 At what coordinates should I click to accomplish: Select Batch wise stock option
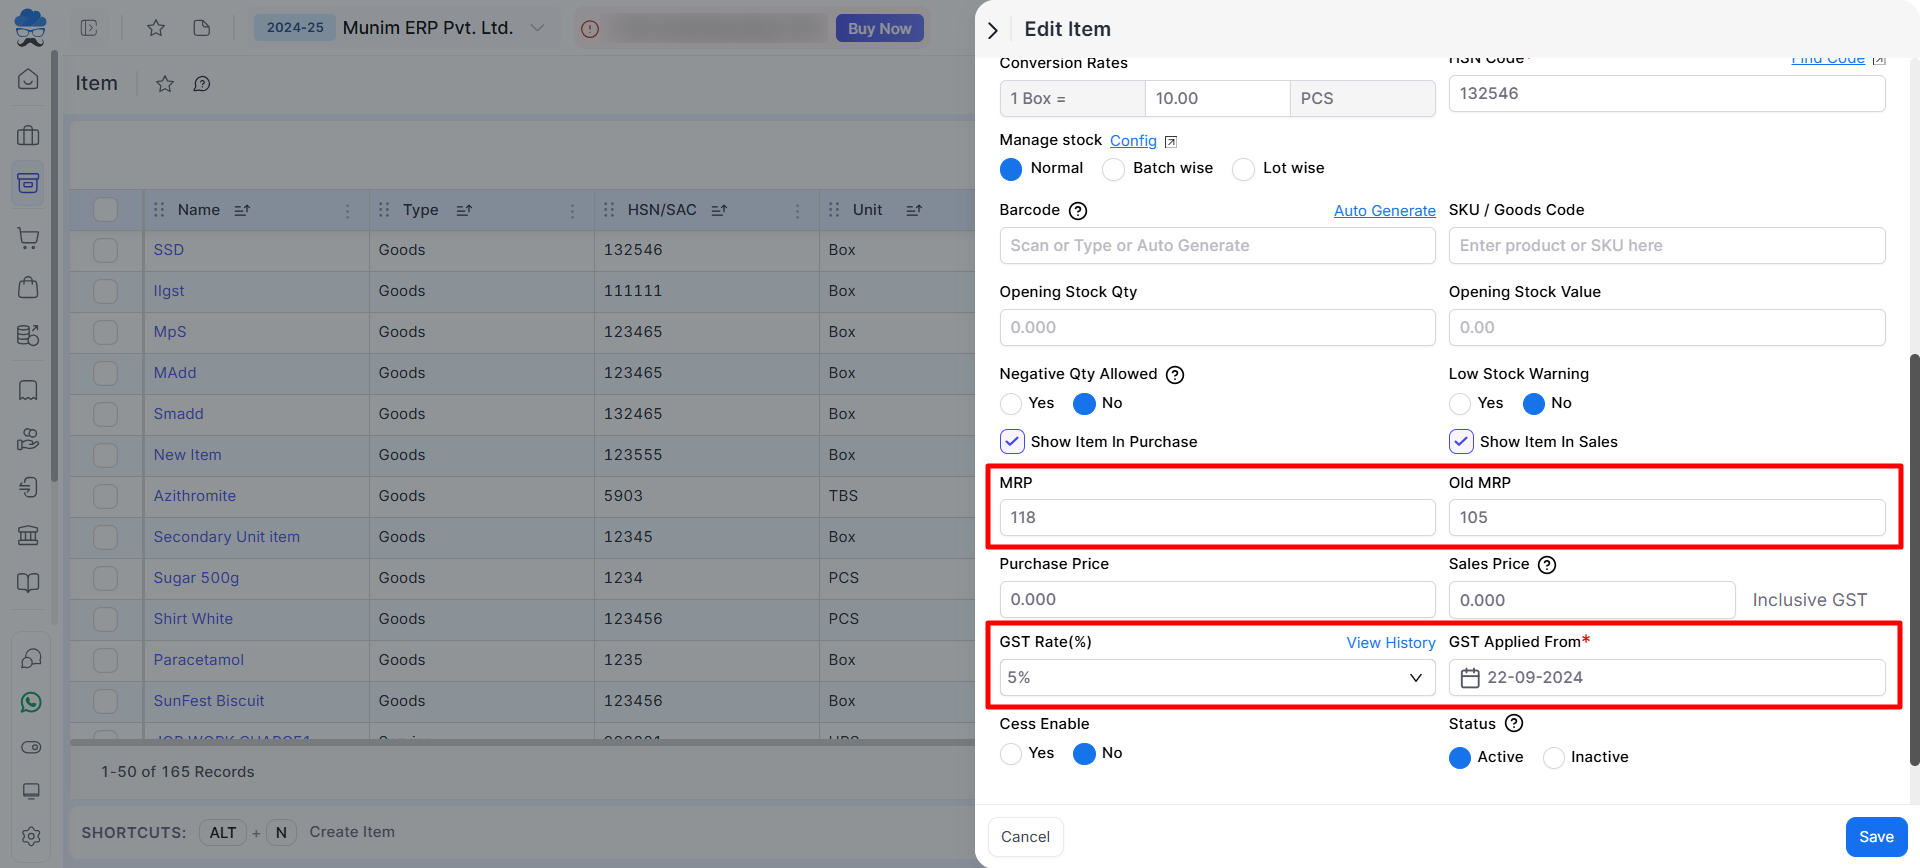(x=1113, y=169)
